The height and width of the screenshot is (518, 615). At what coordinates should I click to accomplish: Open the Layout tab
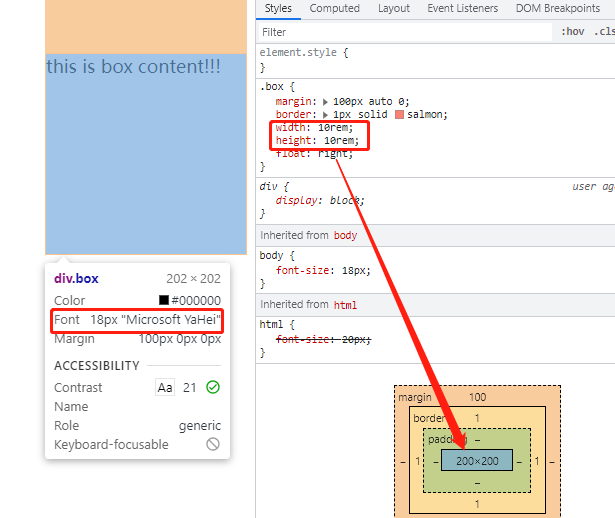coord(394,8)
